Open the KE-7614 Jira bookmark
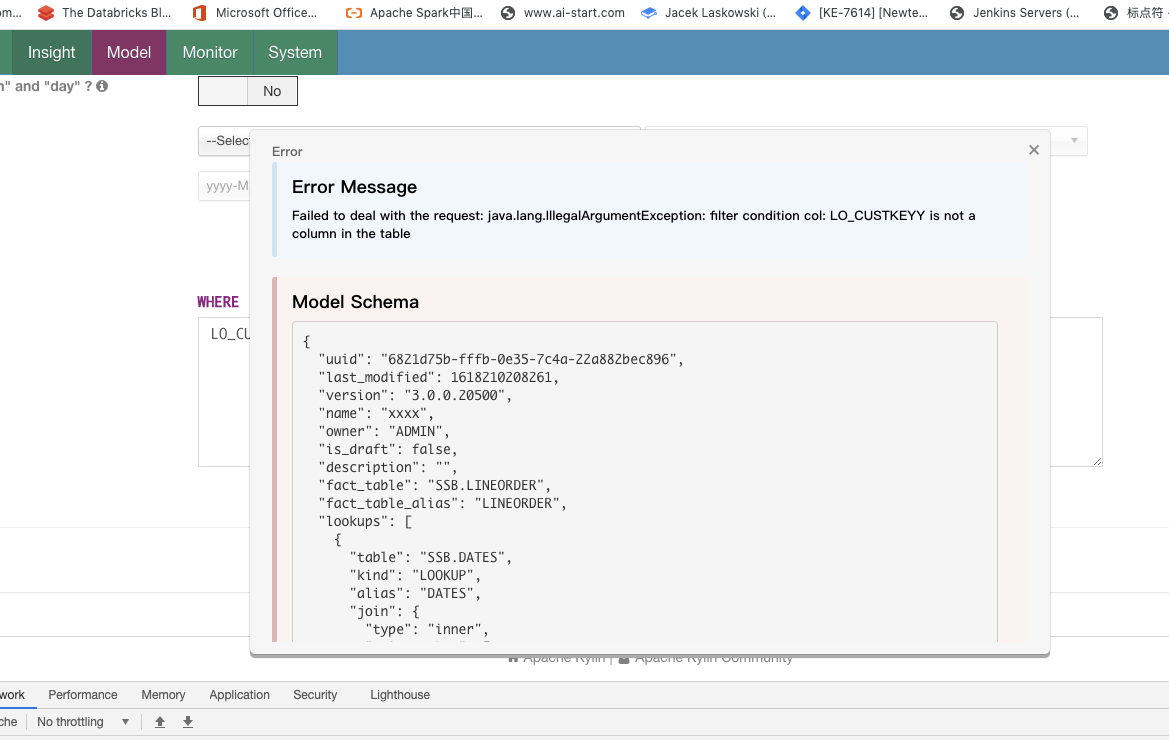The image size is (1169, 740). point(861,13)
